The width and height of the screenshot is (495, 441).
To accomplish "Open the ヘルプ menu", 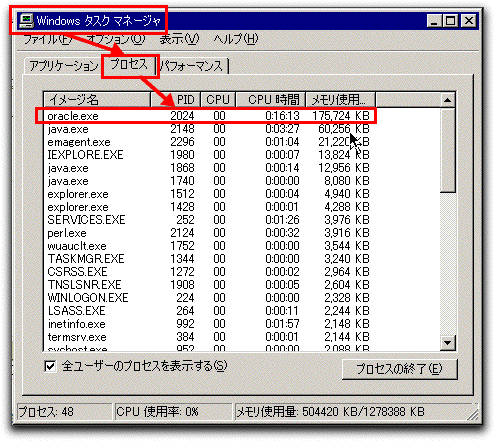I will pos(236,39).
